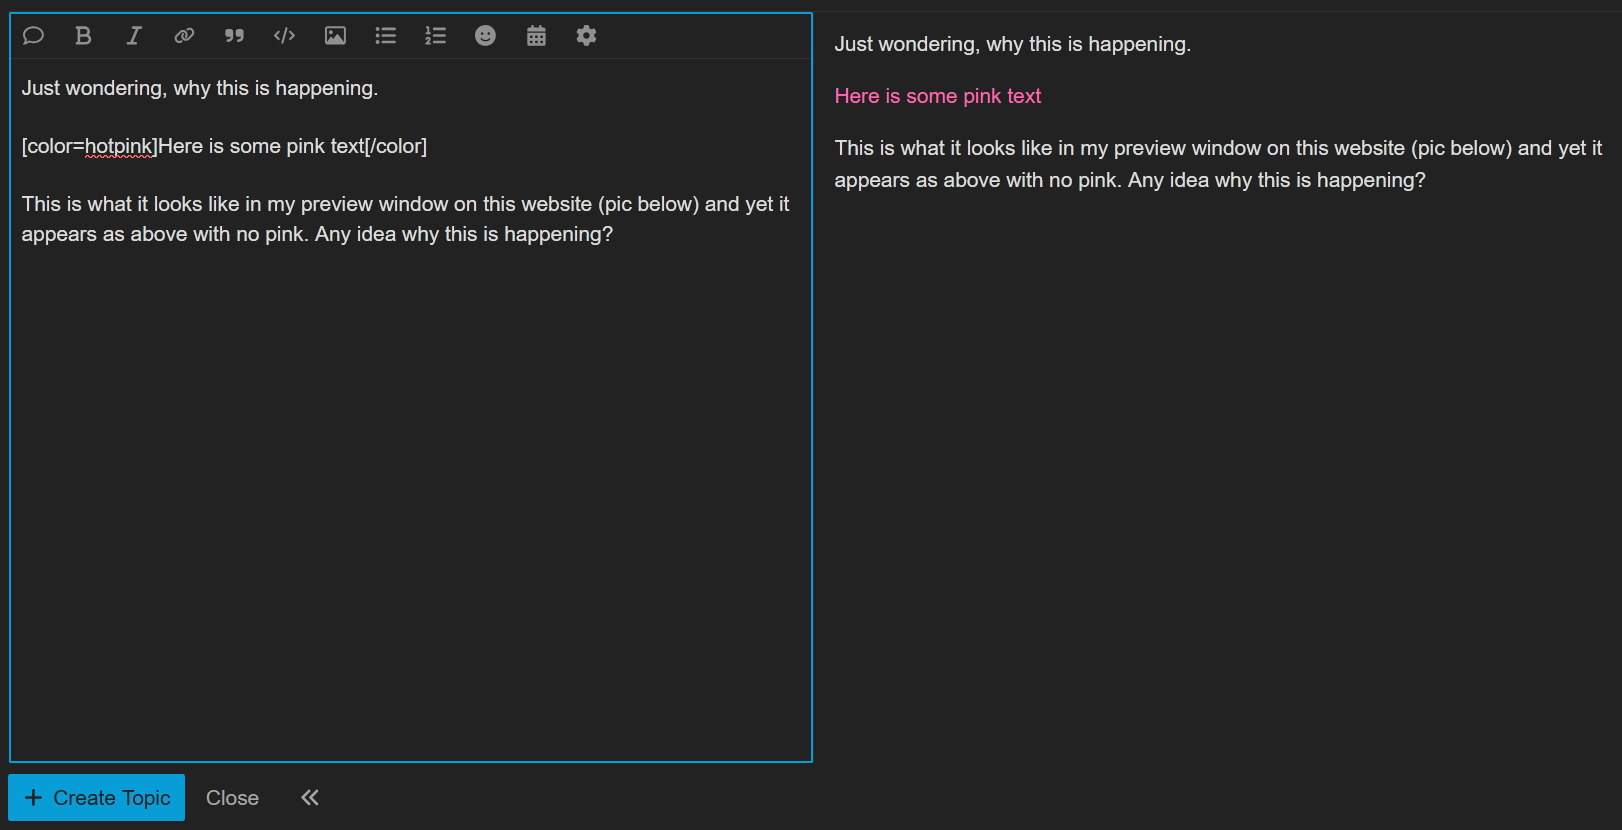Click the pink preview text
The width and height of the screenshot is (1622, 830).
click(937, 96)
